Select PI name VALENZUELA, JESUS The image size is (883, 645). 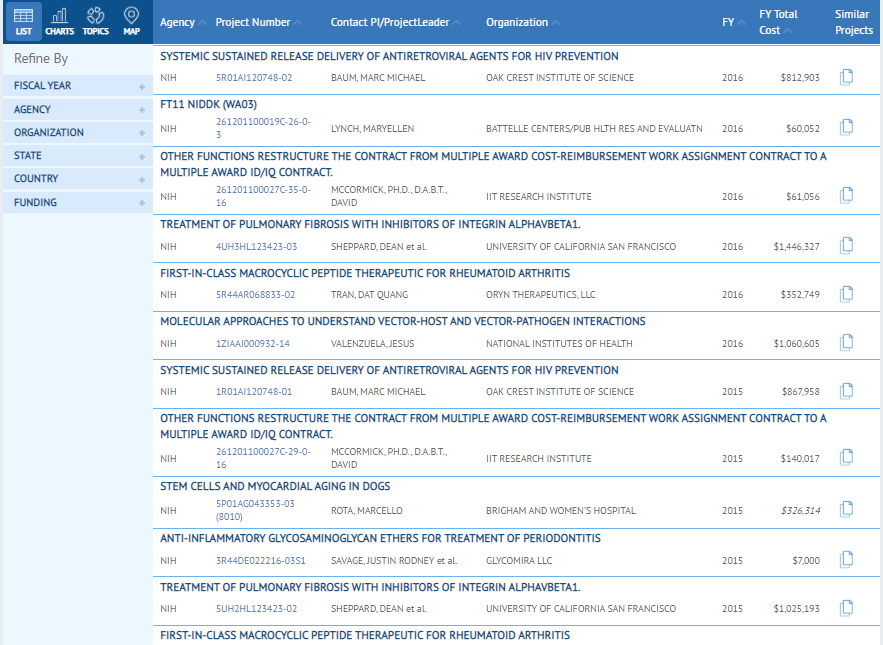[x=372, y=344]
